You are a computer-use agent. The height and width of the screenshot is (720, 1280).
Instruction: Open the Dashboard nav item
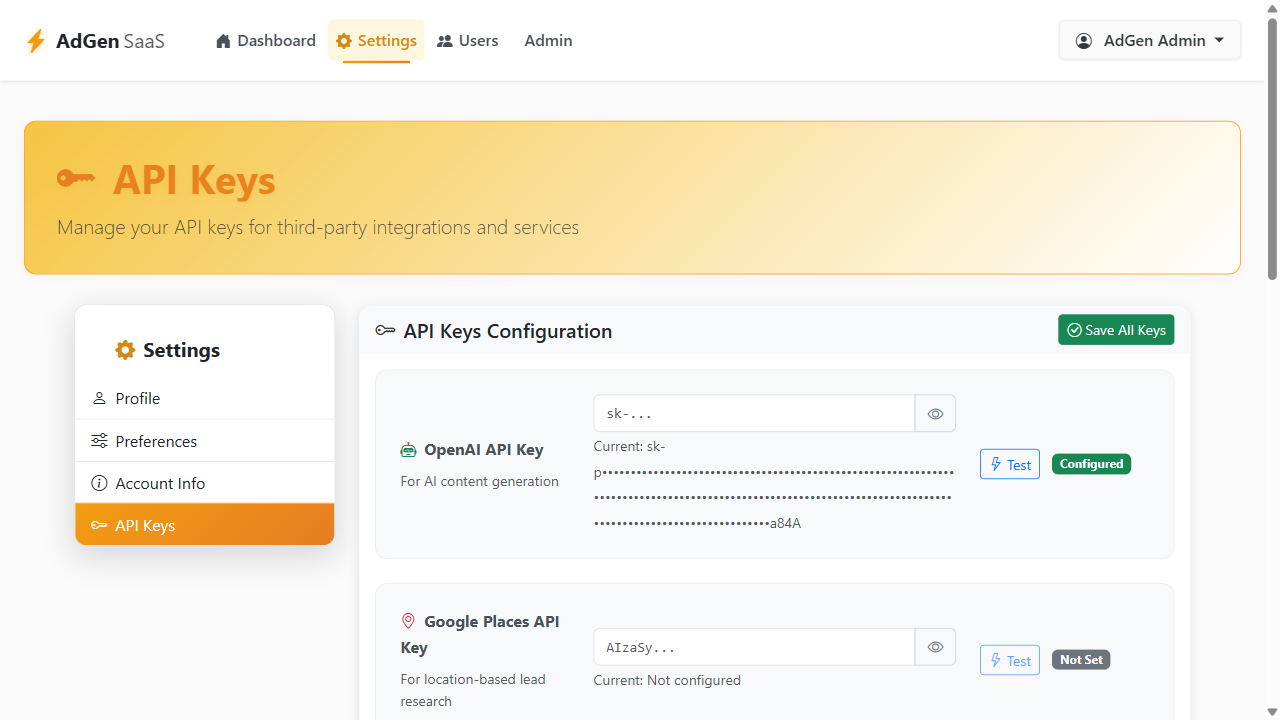coord(266,41)
